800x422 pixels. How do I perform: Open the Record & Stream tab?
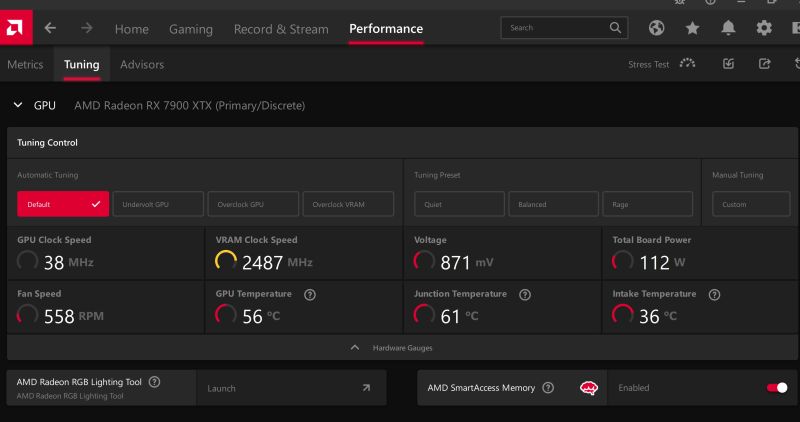[281, 29]
